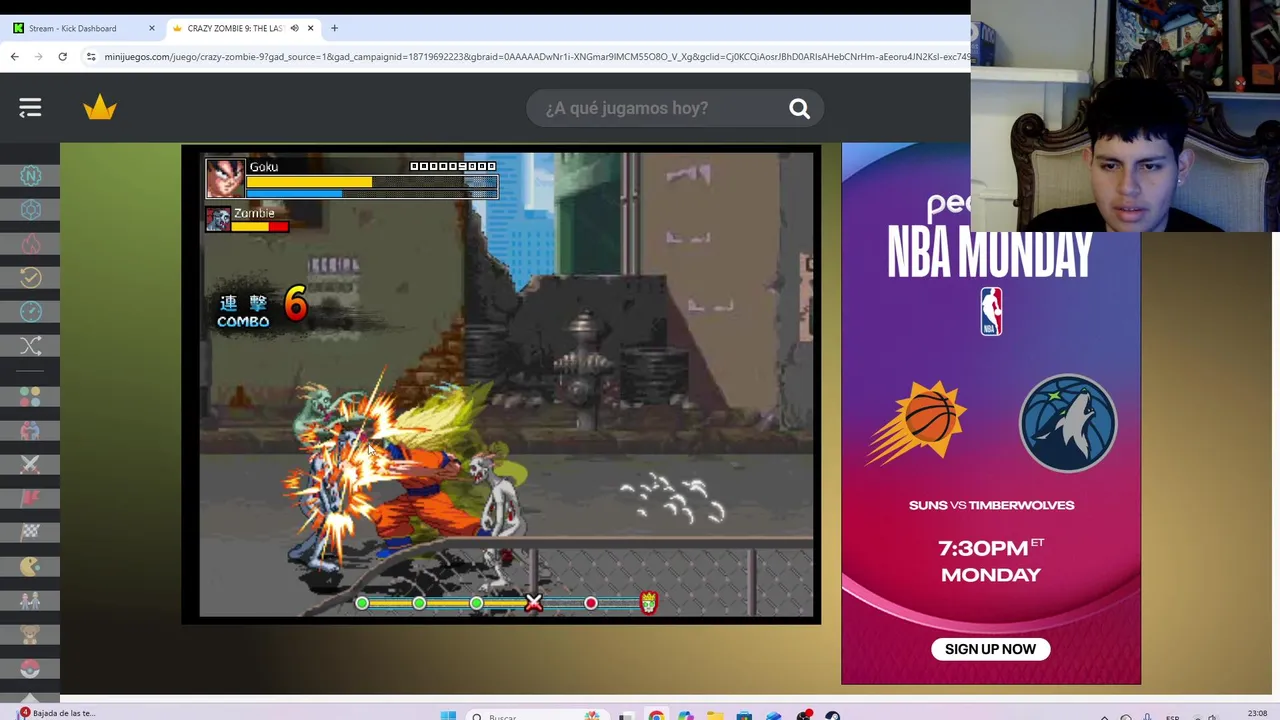Switch to the Stream - Kick Dashboard tab

[84, 28]
